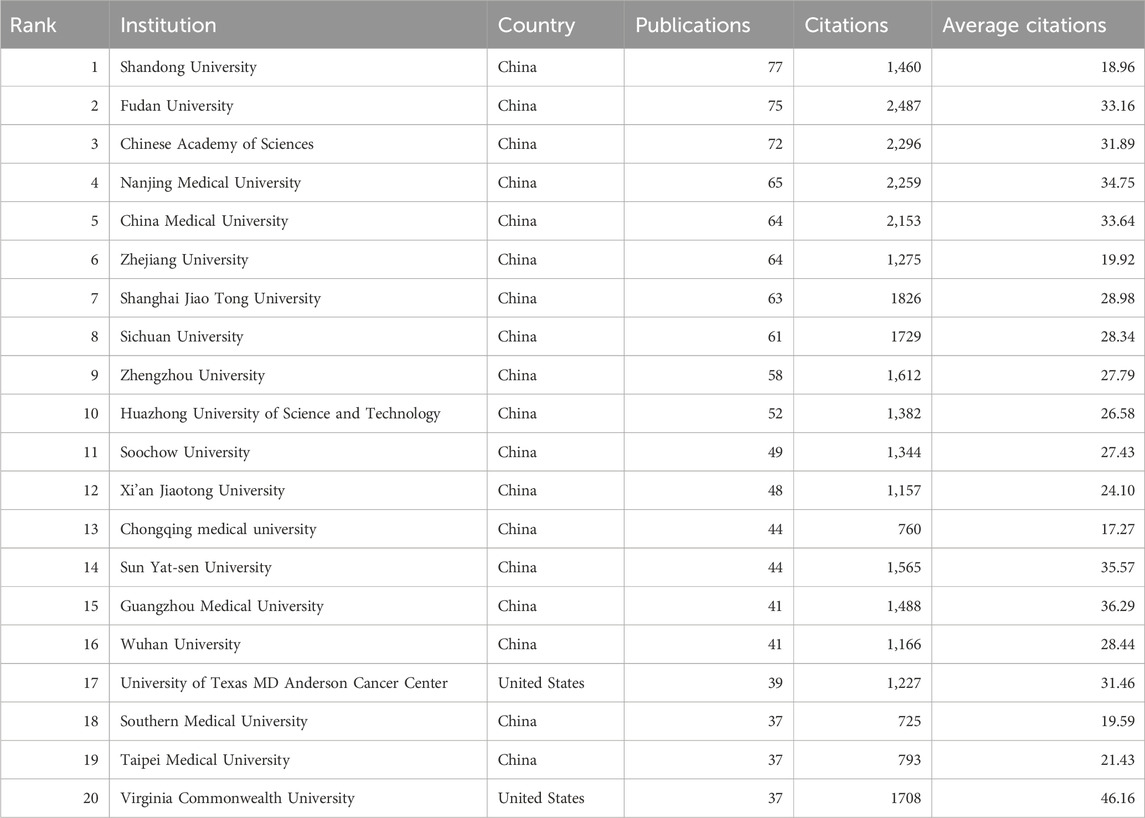Viewport: 1145px width, 818px height.
Task: Select the citations value 2,259
Action: pyautogui.click(x=904, y=183)
